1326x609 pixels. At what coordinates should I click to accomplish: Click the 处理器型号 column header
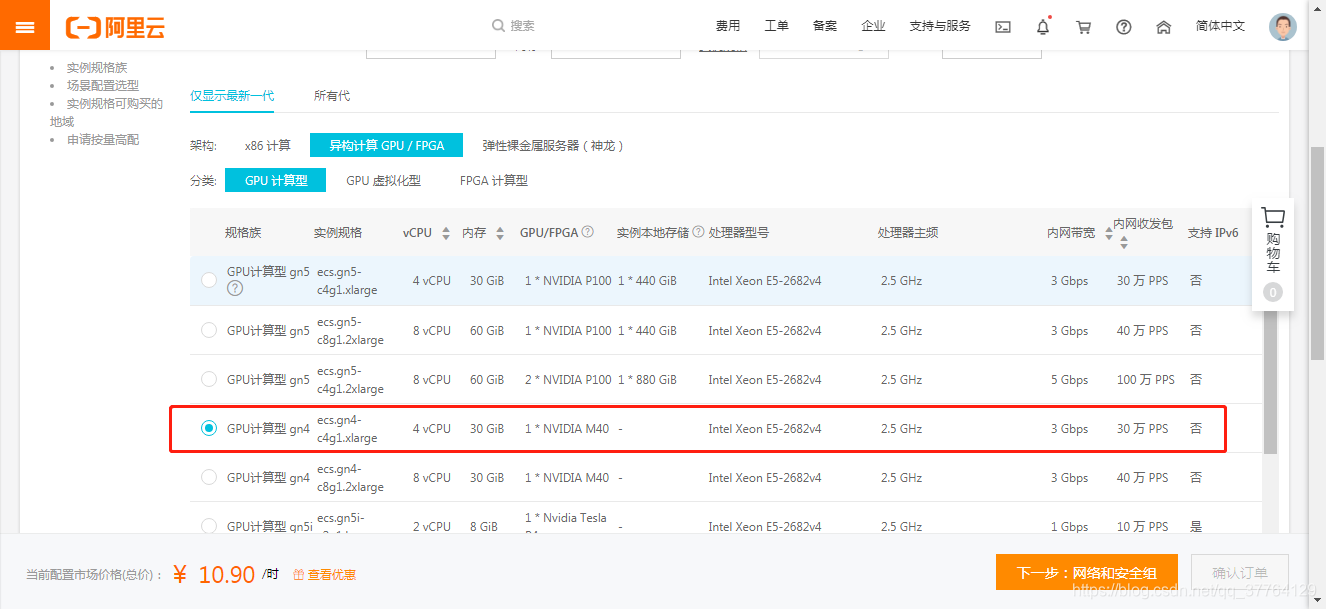pyautogui.click(x=739, y=232)
